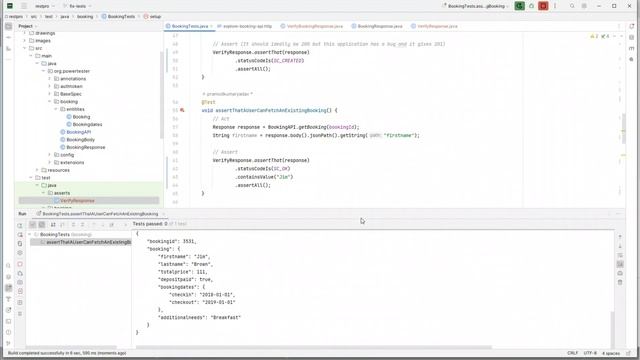Click BookingTests in the breadcrumb bar
The width and height of the screenshot is (640, 360).
pos(118,17)
